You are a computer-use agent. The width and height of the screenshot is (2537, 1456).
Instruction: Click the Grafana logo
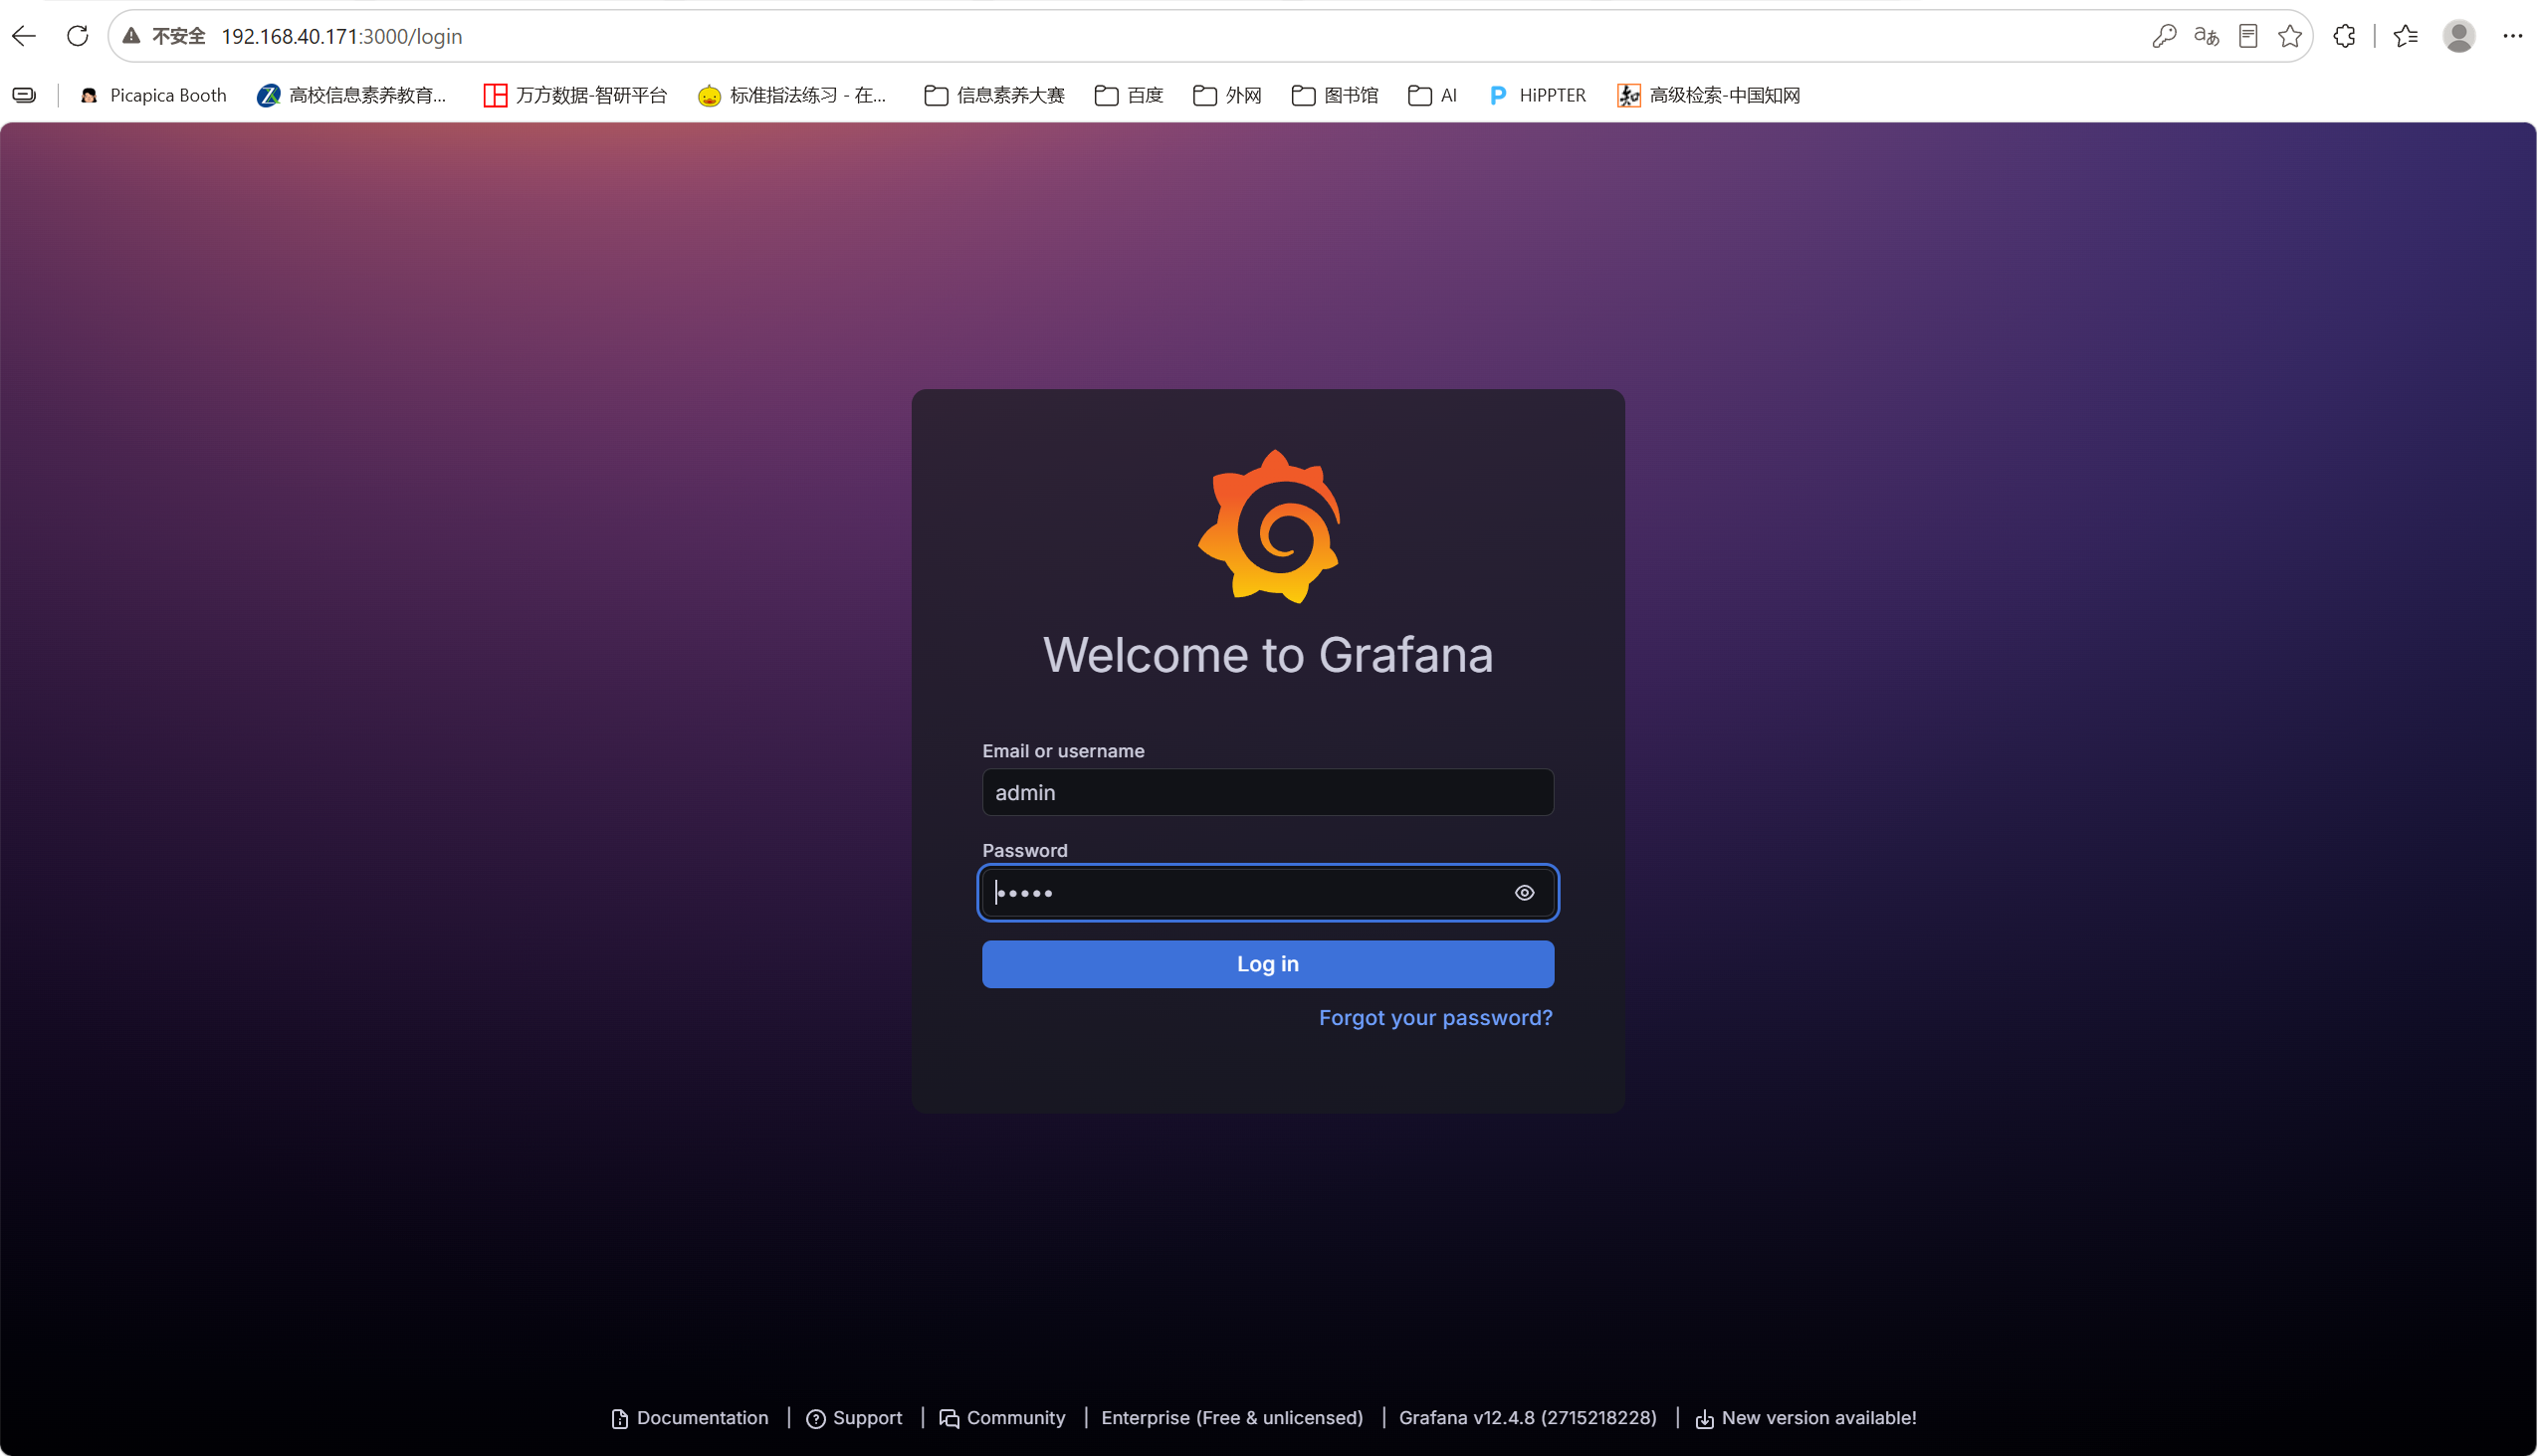1269,526
